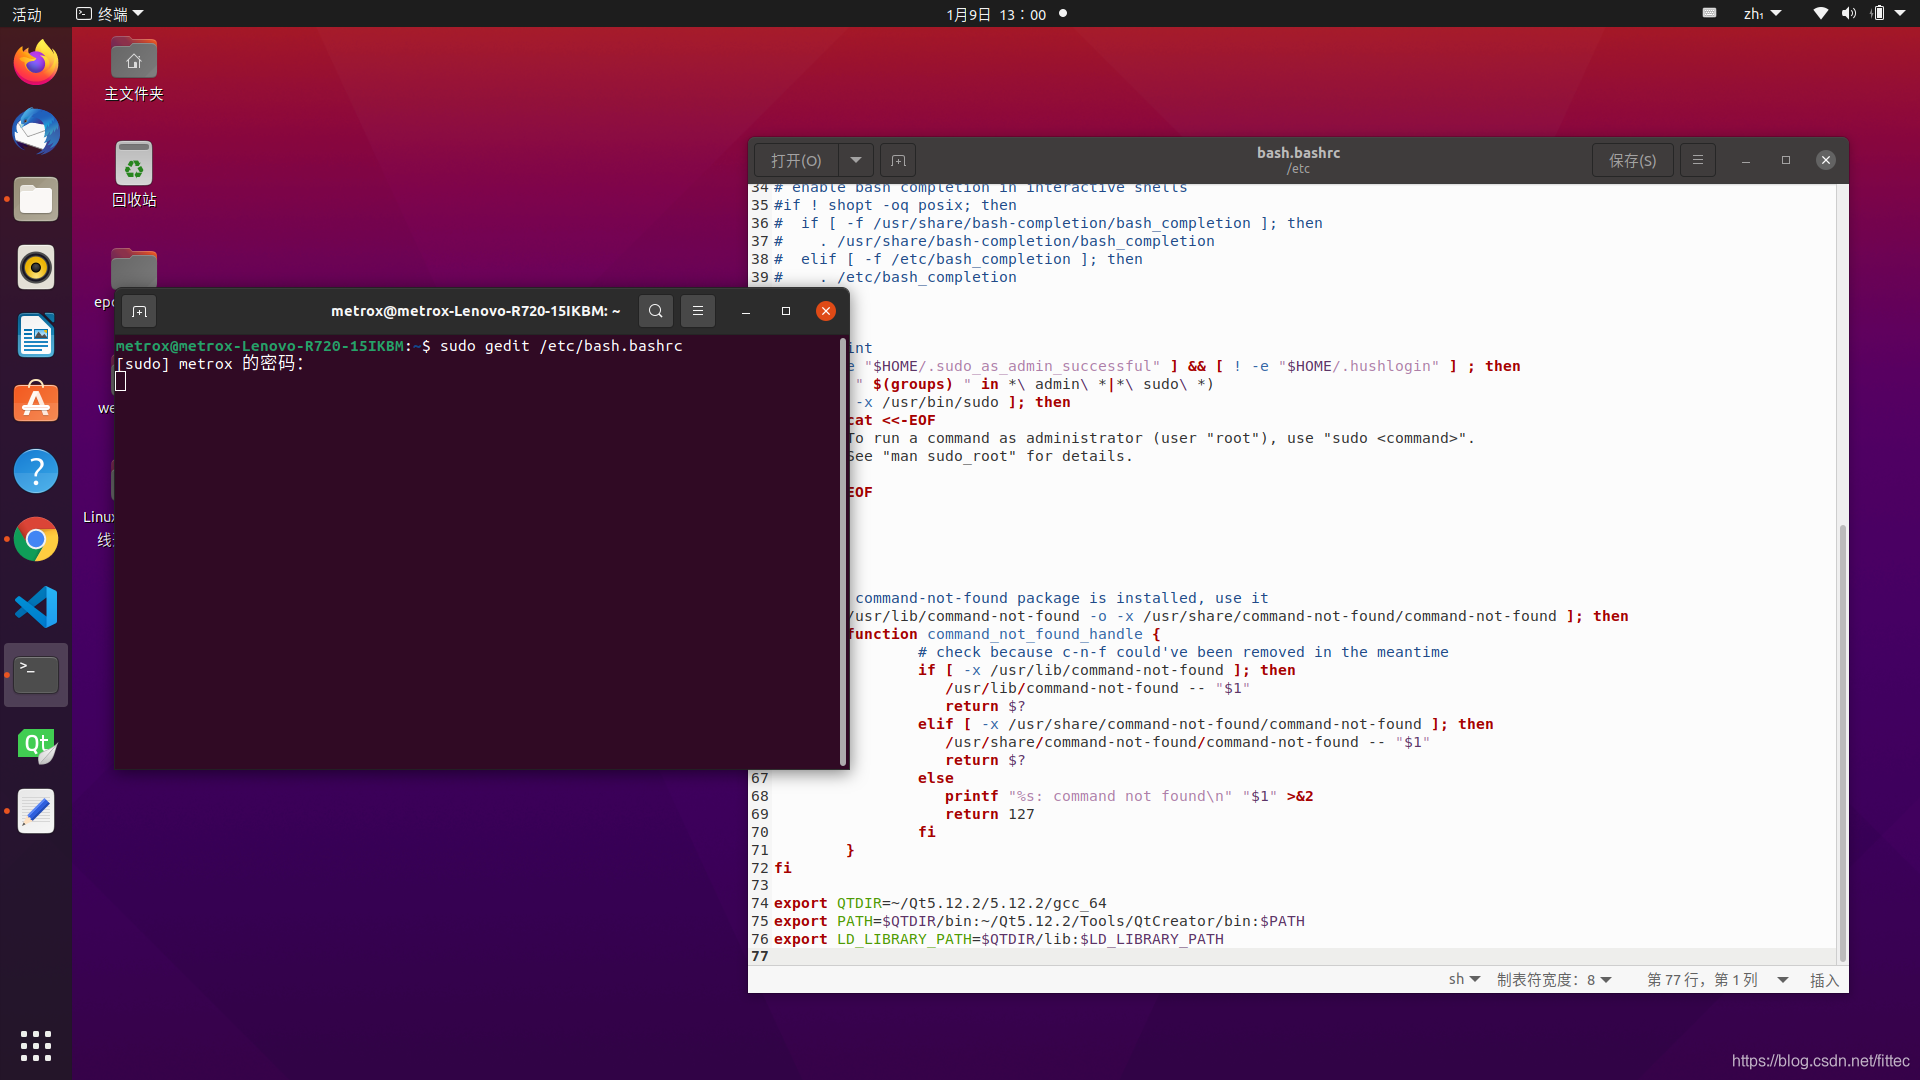Open Firefox from the dock
This screenshot has width=1920, height=1080.
(36, 63)
